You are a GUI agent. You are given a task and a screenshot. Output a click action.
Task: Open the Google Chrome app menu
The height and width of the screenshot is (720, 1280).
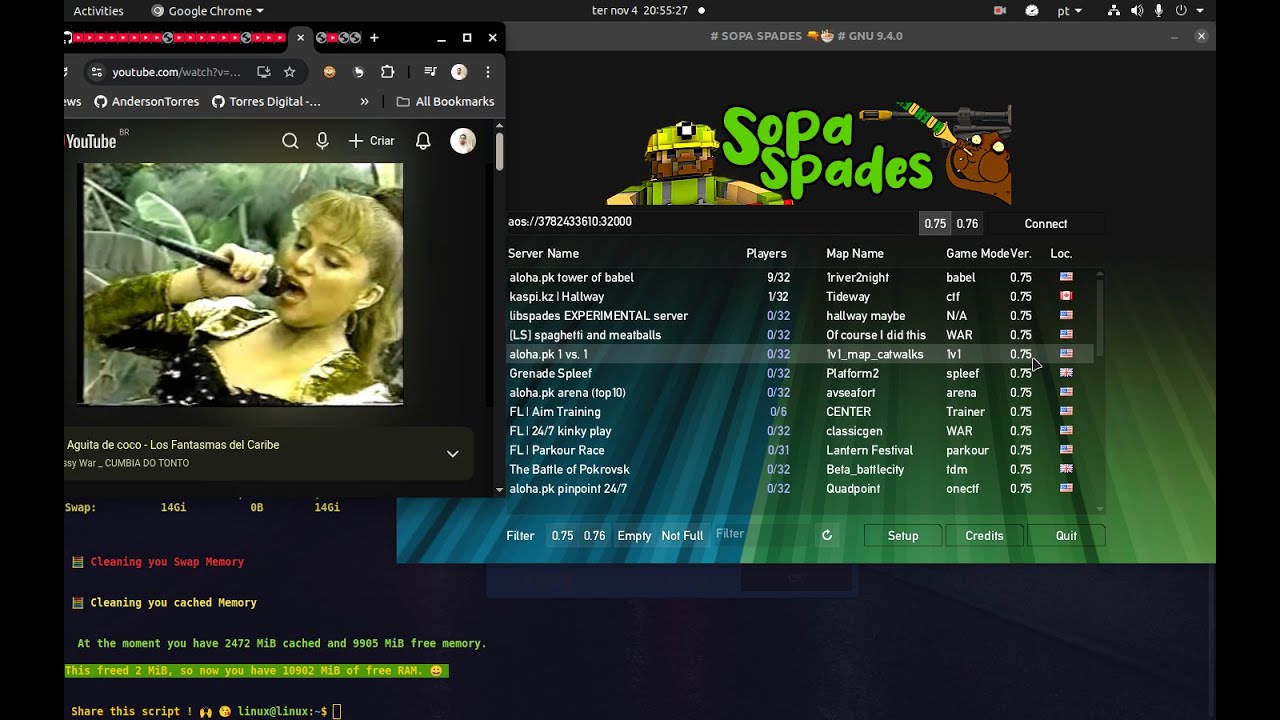[x=208, y=11]
